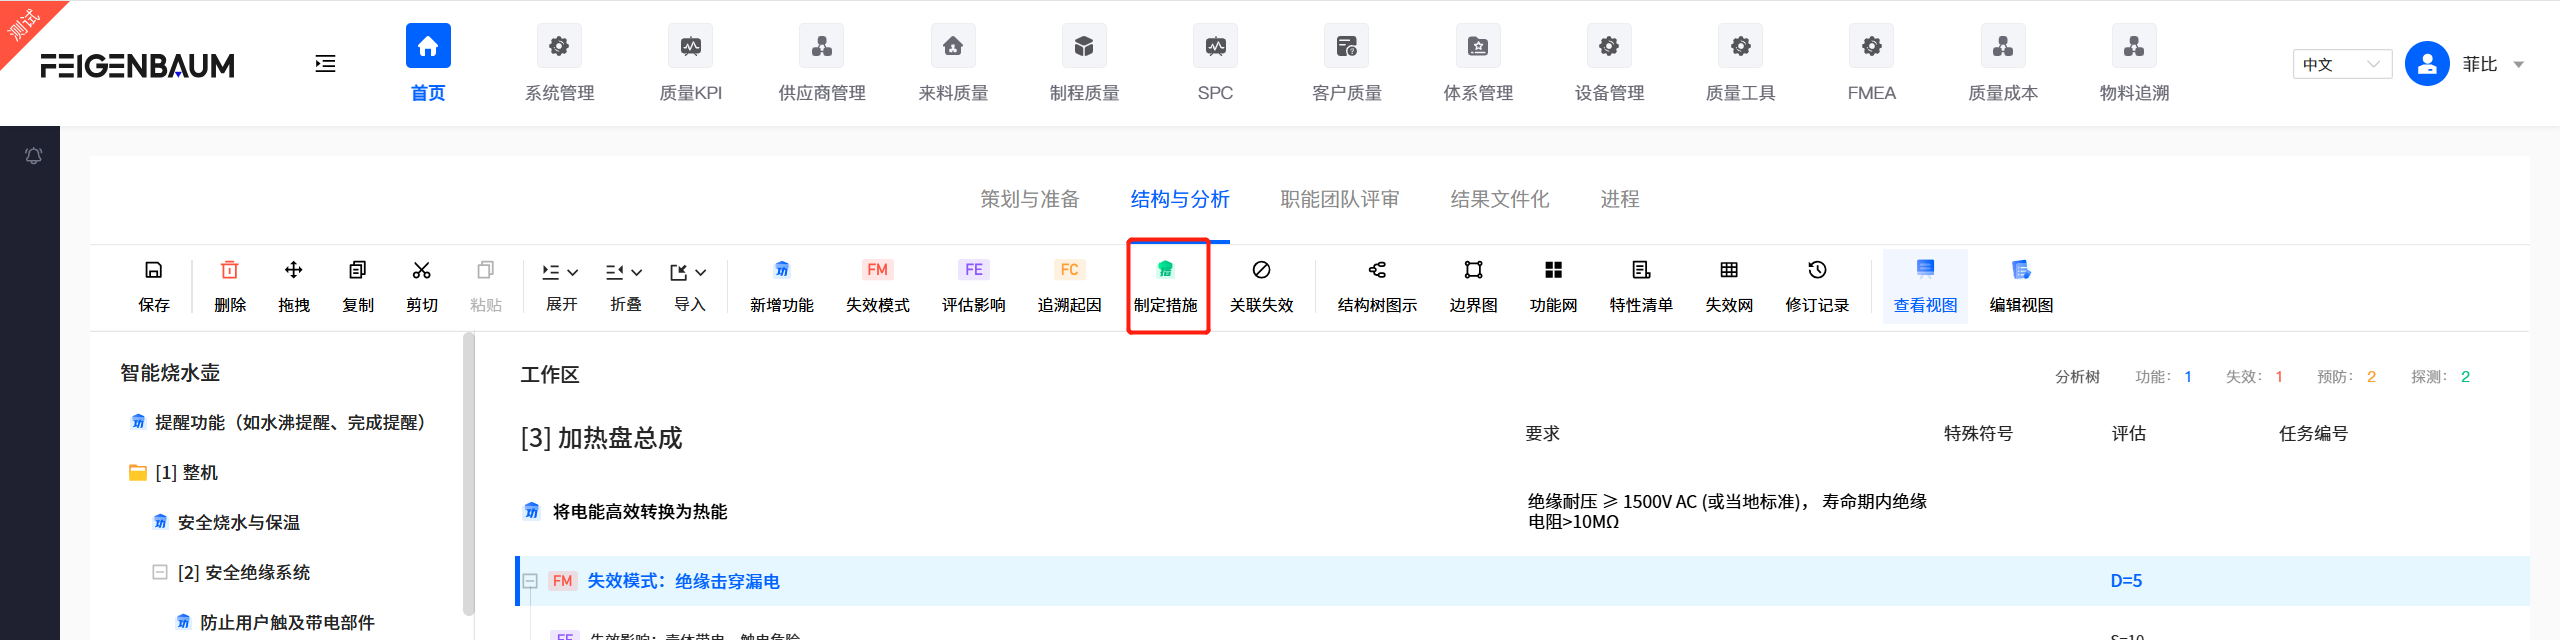The height and width of the screenshot is (640, 2560).
Task: Open 质量成本 module
Action: click(2003, 64)
